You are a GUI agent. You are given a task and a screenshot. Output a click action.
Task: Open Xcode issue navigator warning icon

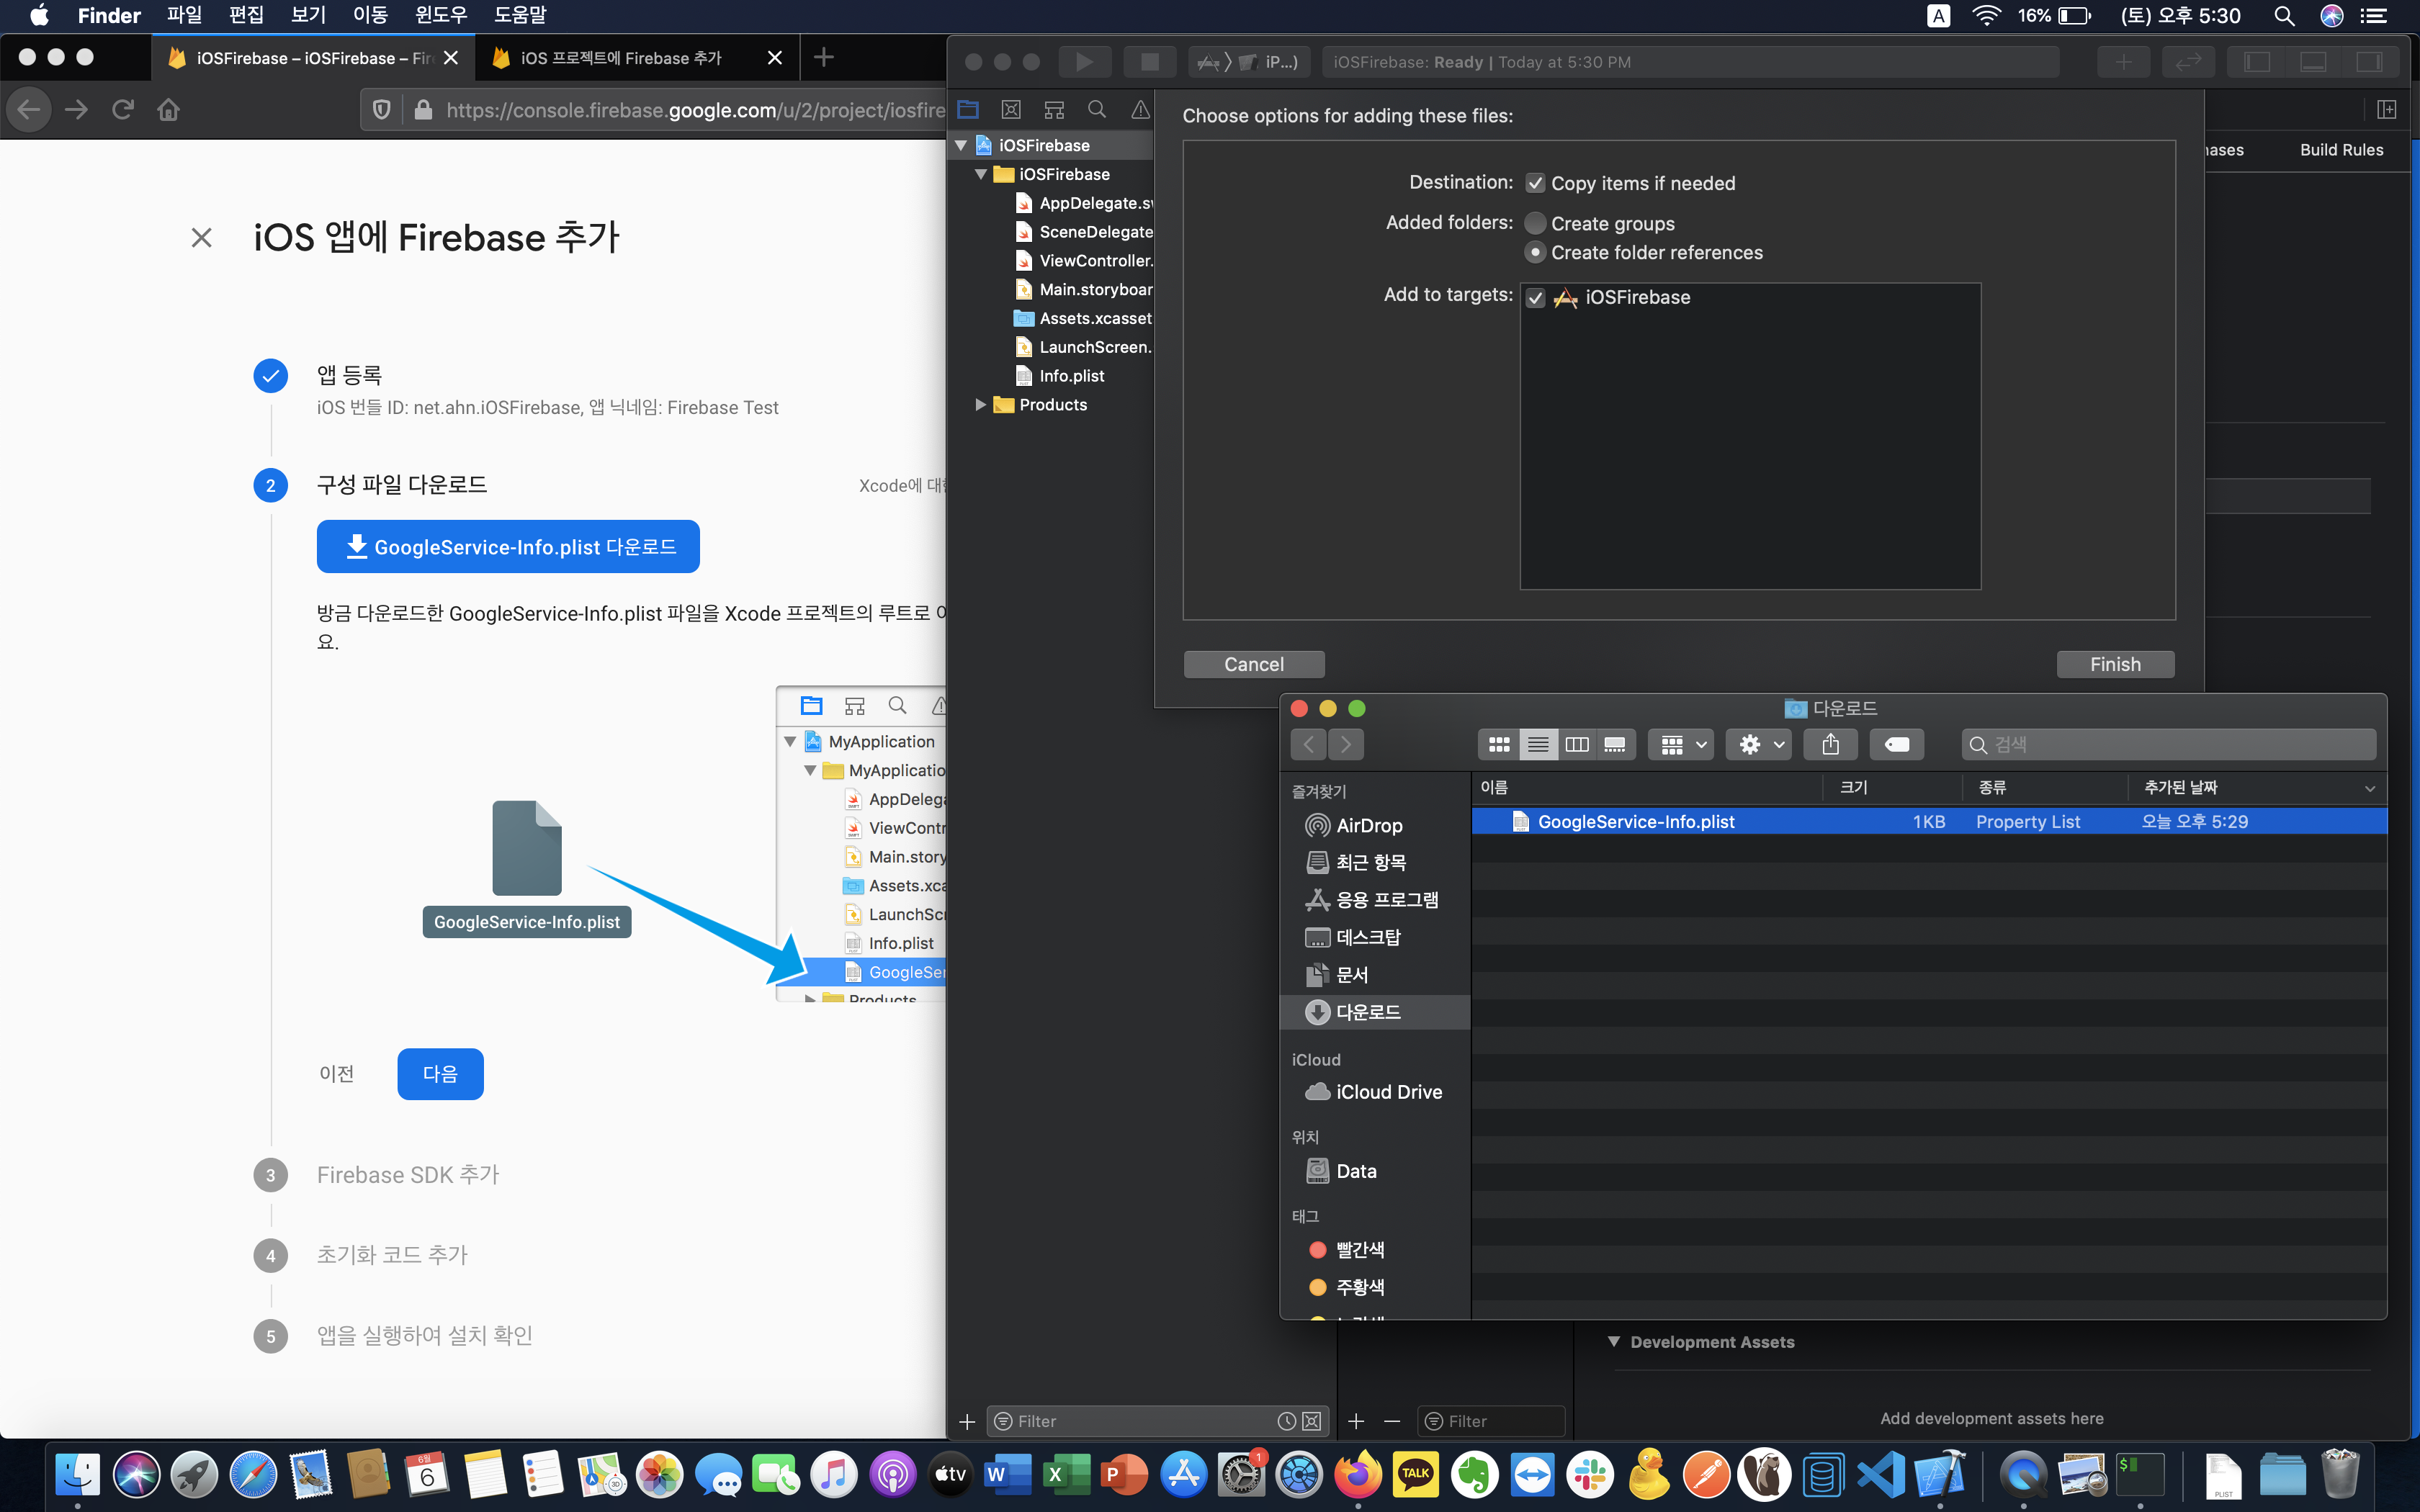[x=1140, y=109]
